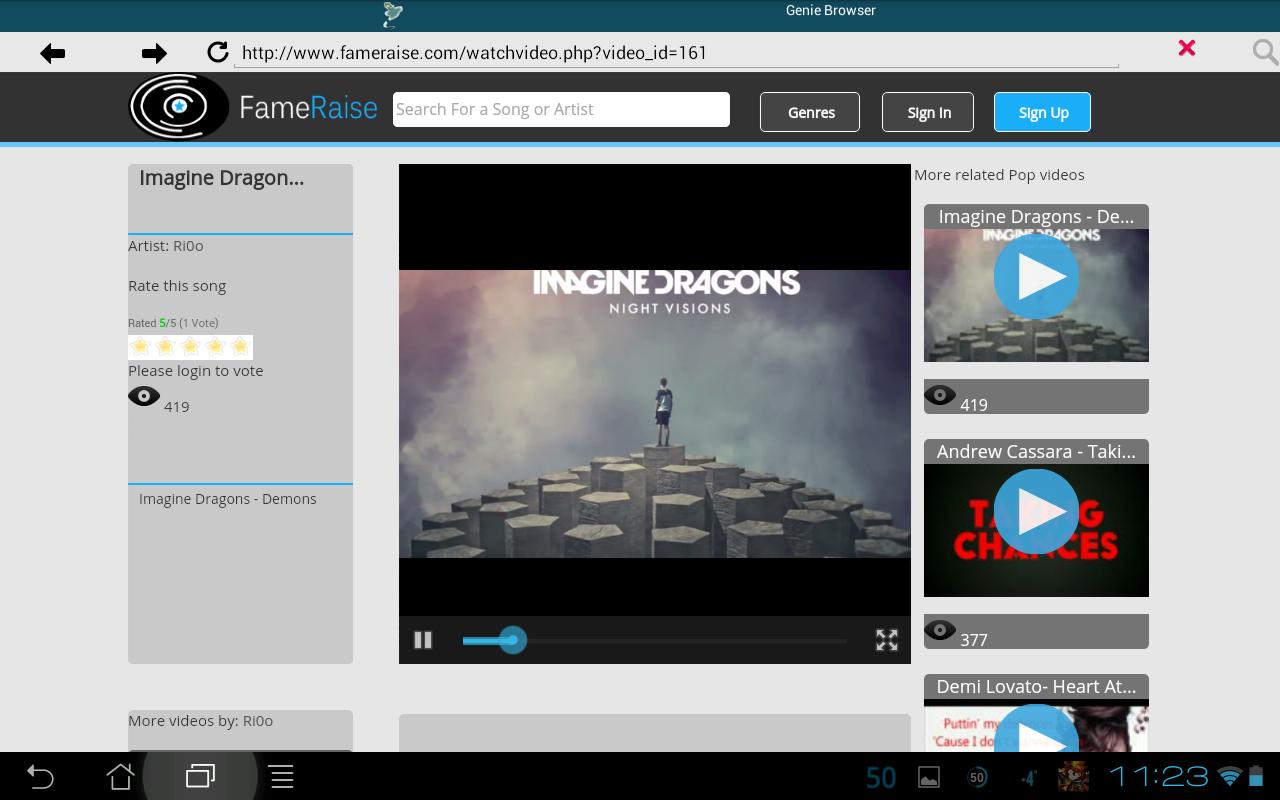
Task: Play the Demi Lovato related video thumbnail
Action: (1036, 730)
